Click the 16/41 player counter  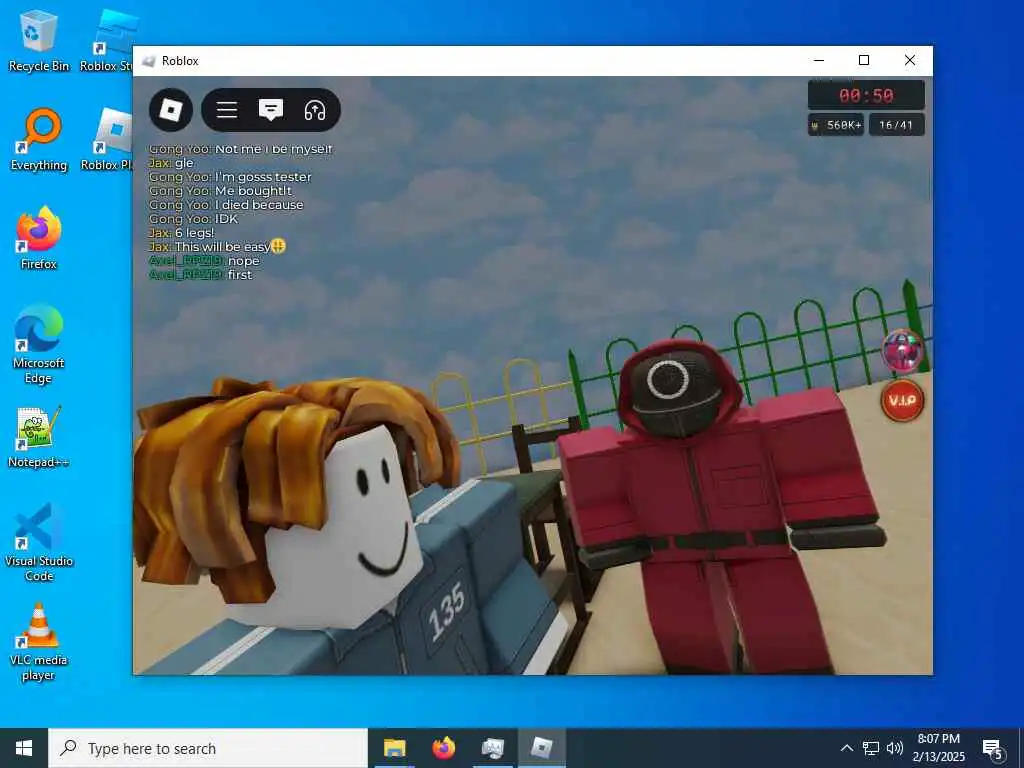896,125
